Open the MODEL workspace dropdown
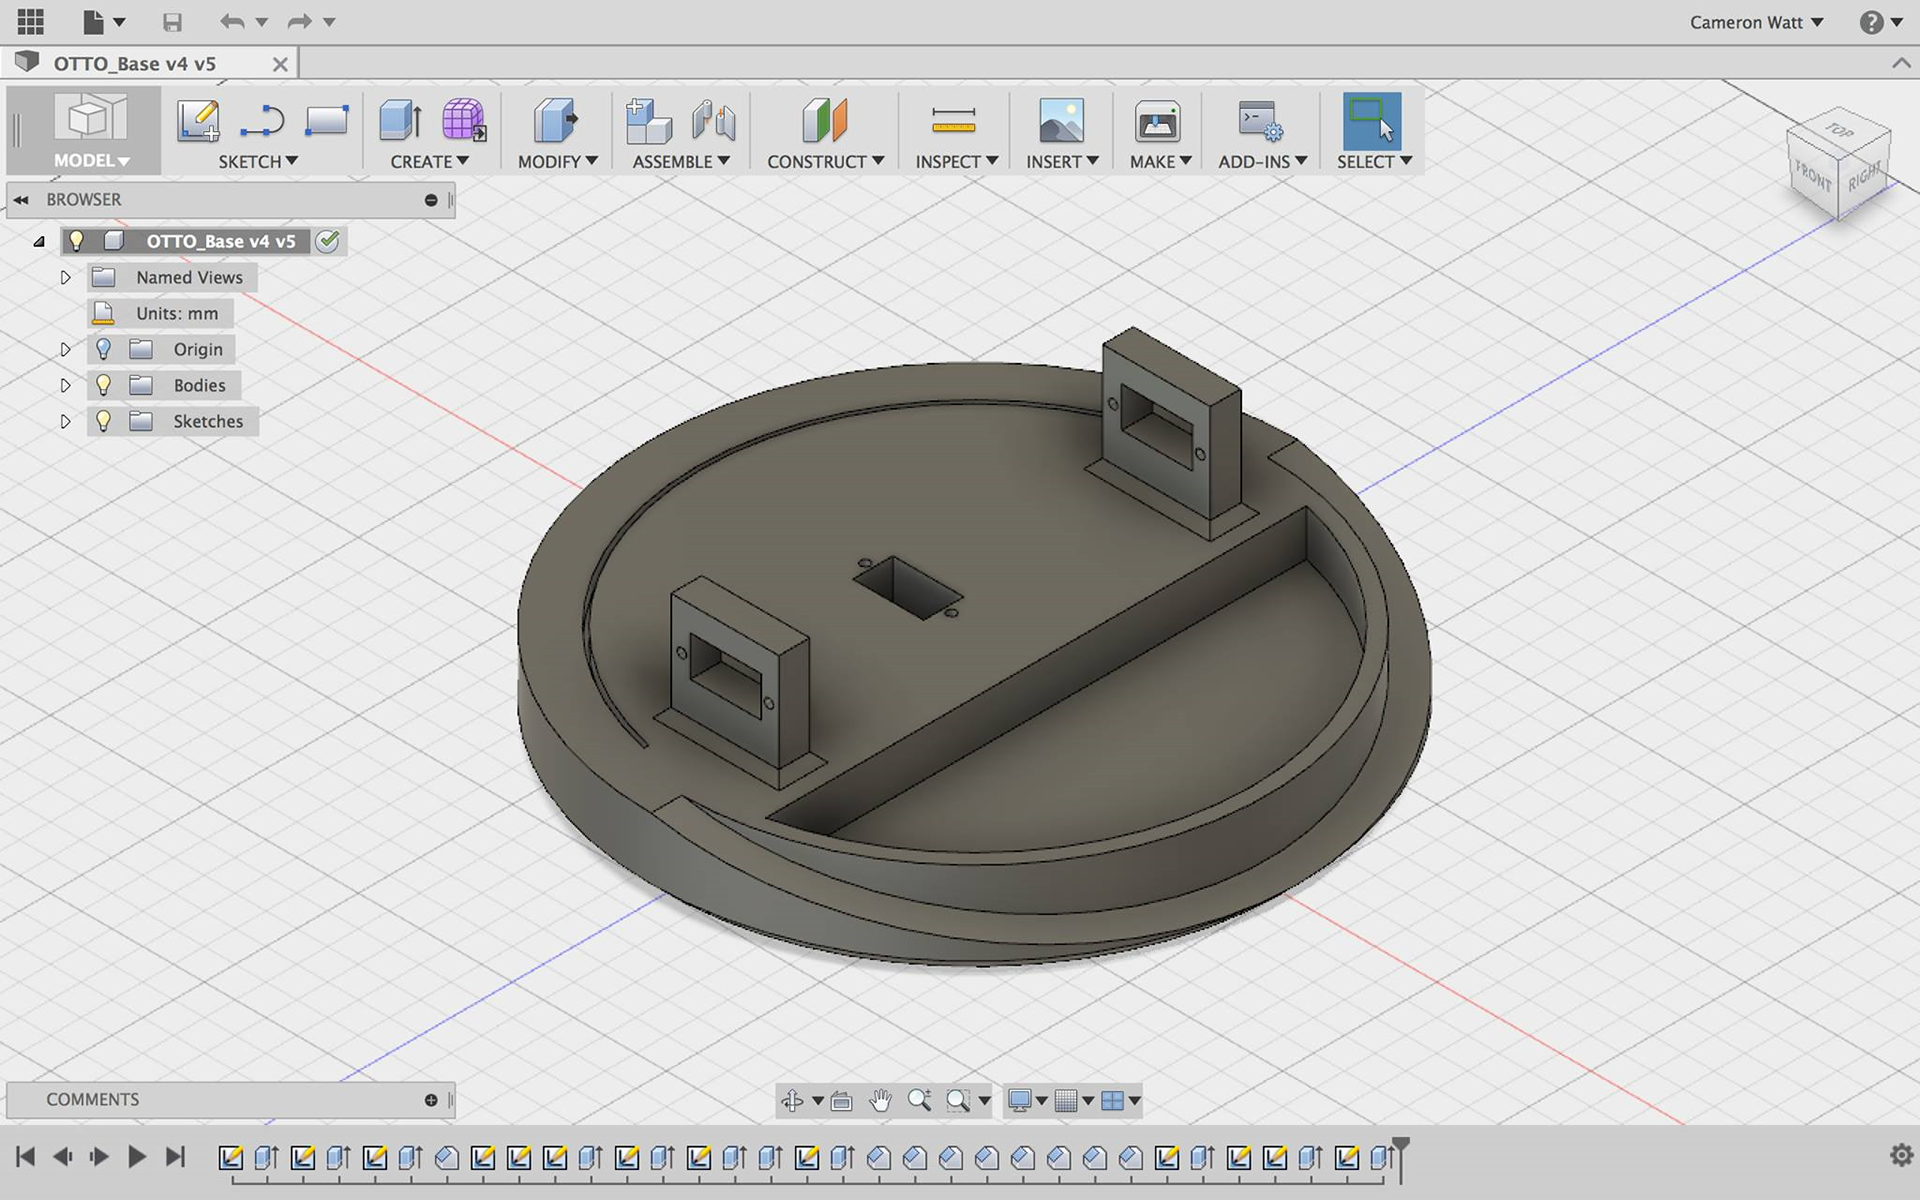Image resolution: width=1920 pixels, height=1200 pixels. coord(91,161)
